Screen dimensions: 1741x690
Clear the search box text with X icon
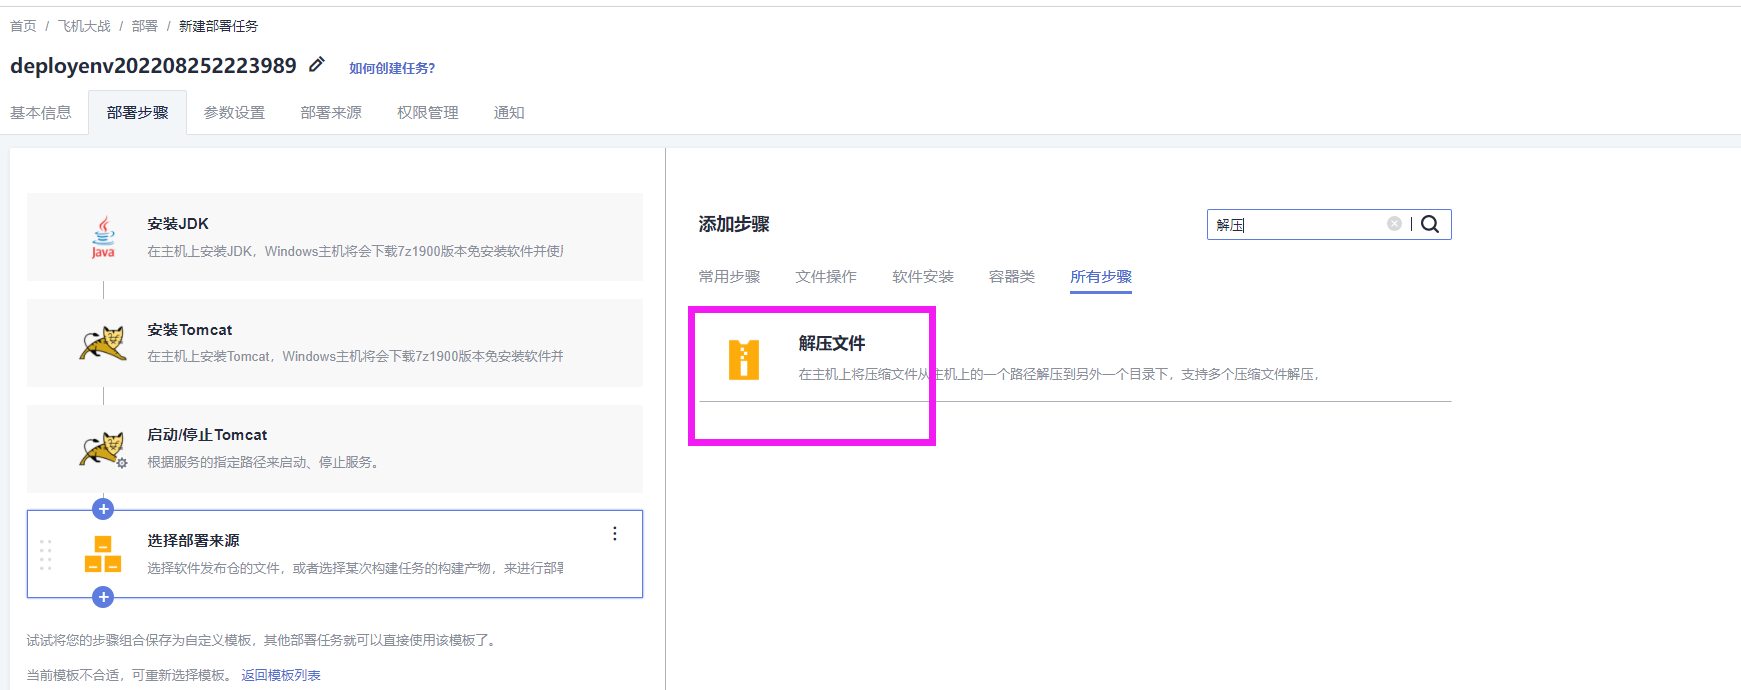1394,224
